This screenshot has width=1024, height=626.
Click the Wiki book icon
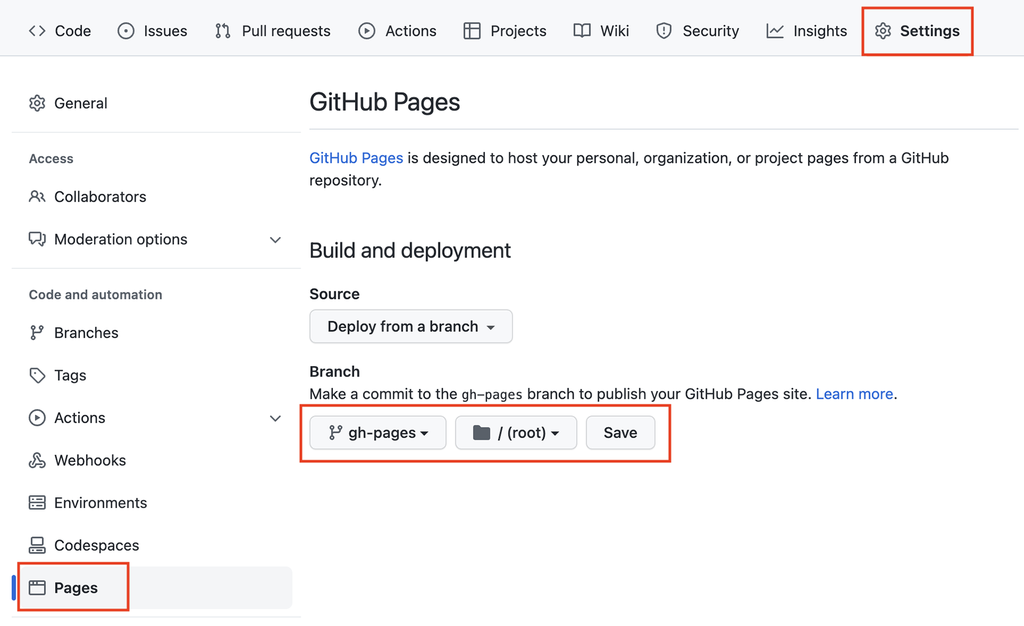[581, 30]
